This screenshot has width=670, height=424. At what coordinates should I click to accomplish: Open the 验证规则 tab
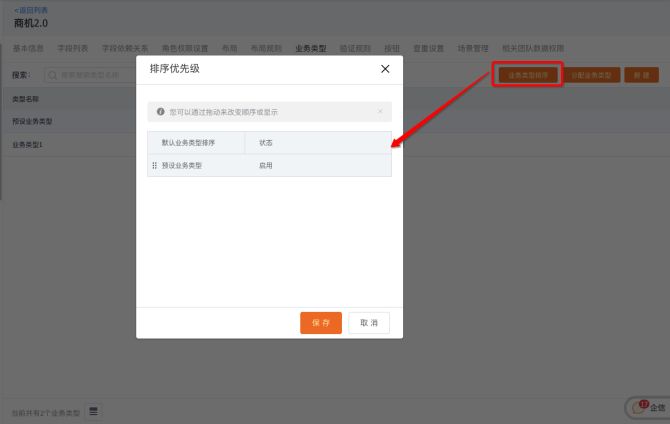(x=354, y=48)
